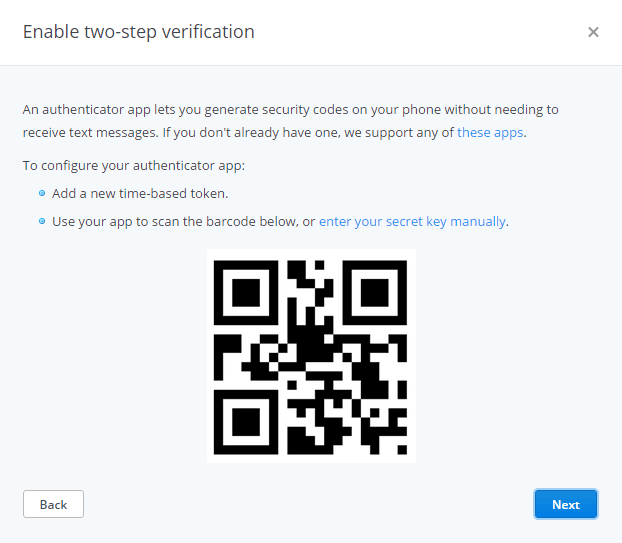Click the bullet beside "Use your app to scan"

click(x=42, y=221)
